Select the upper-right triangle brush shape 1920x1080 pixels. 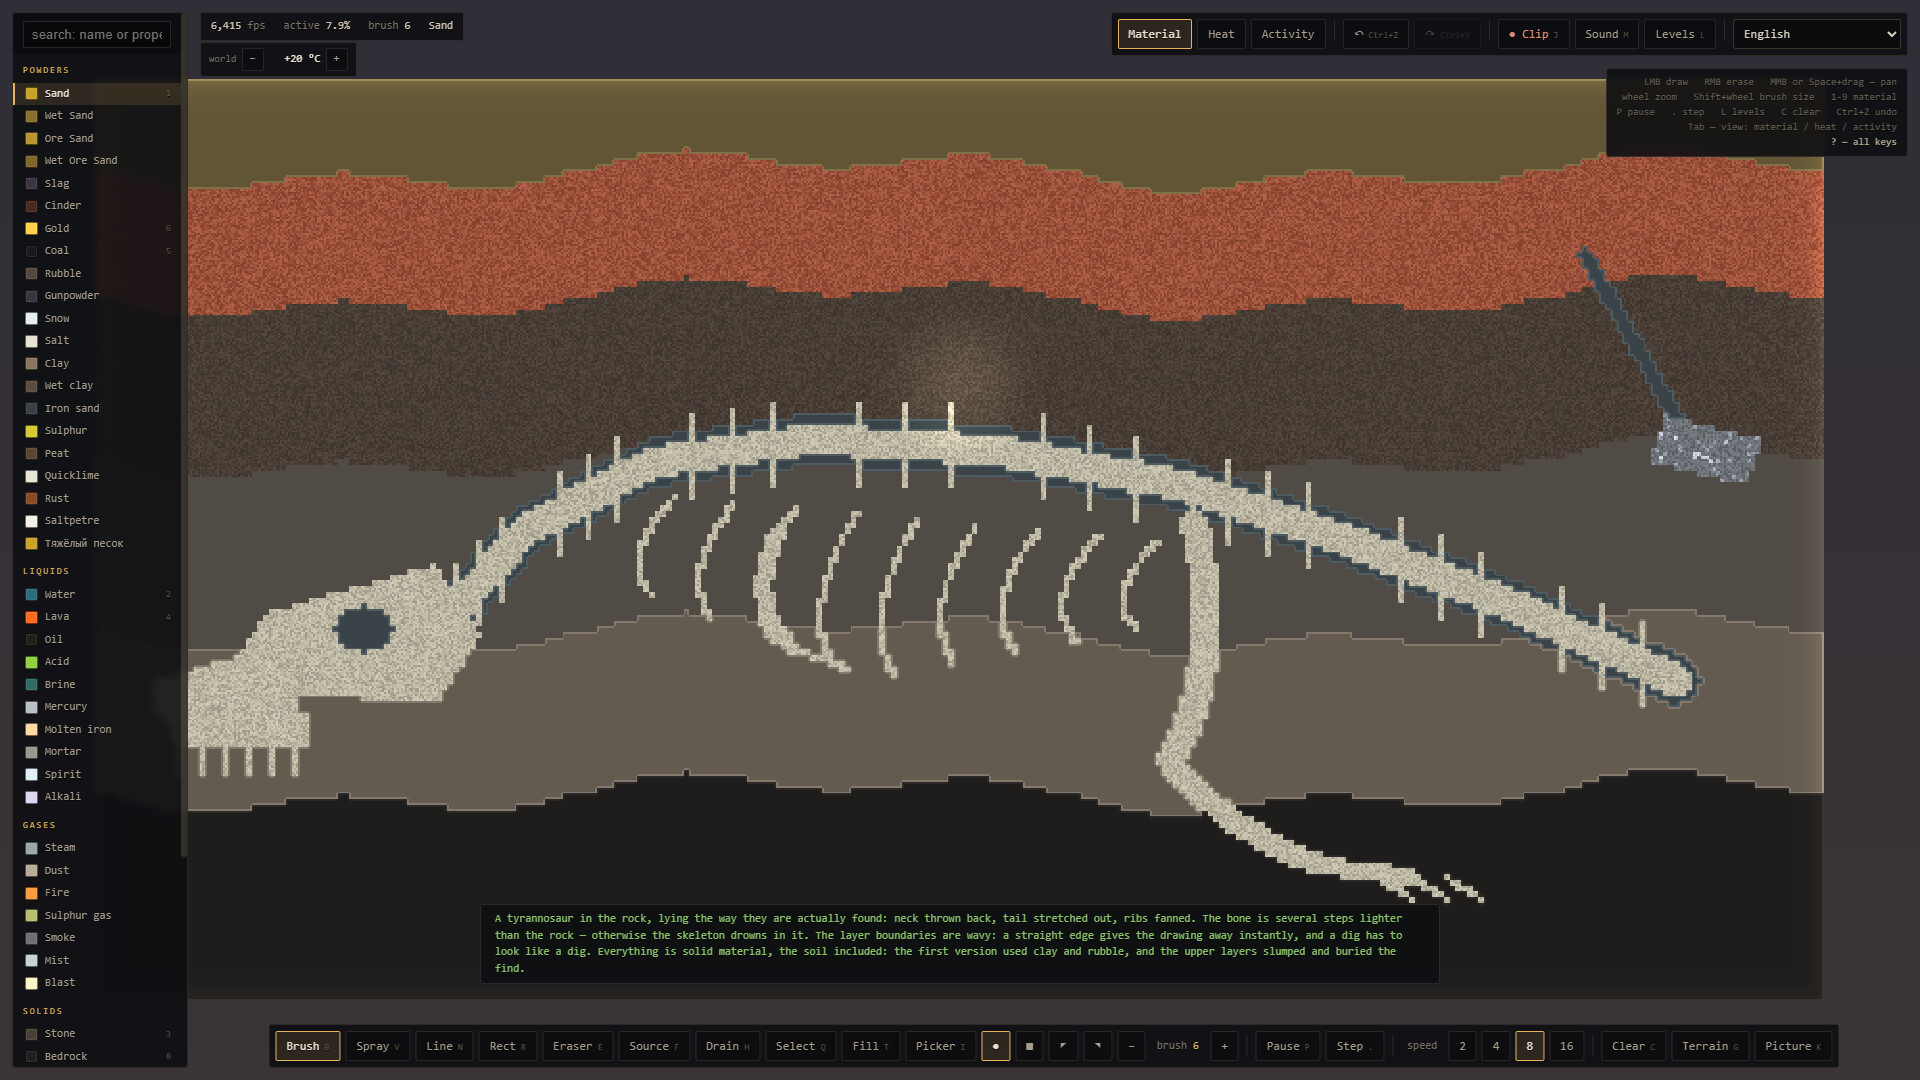point(1097,1046)
